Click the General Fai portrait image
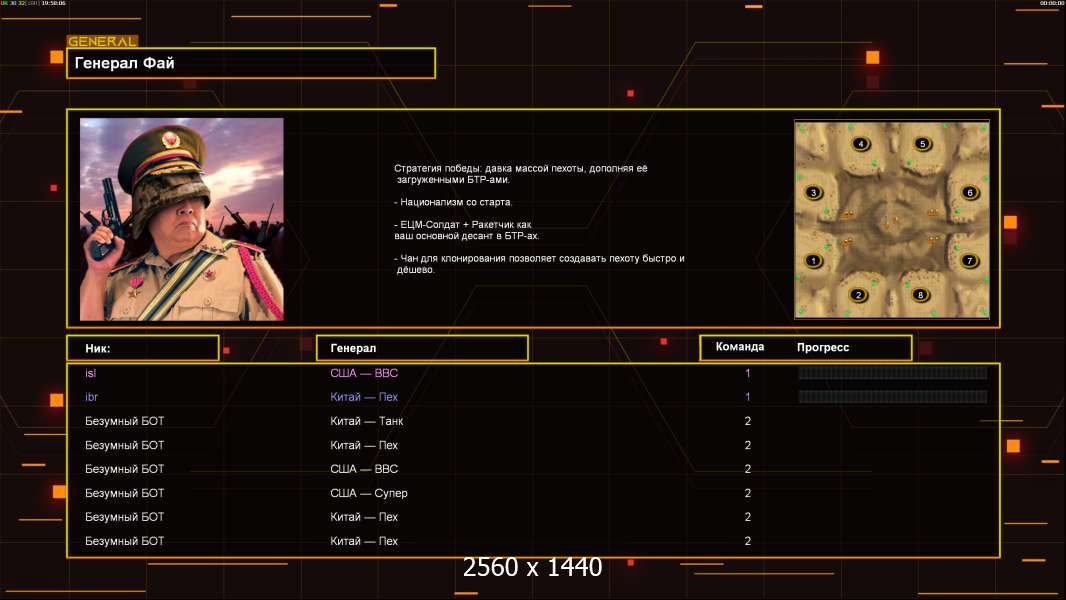Screen dimensions: 1066x600 181,219
